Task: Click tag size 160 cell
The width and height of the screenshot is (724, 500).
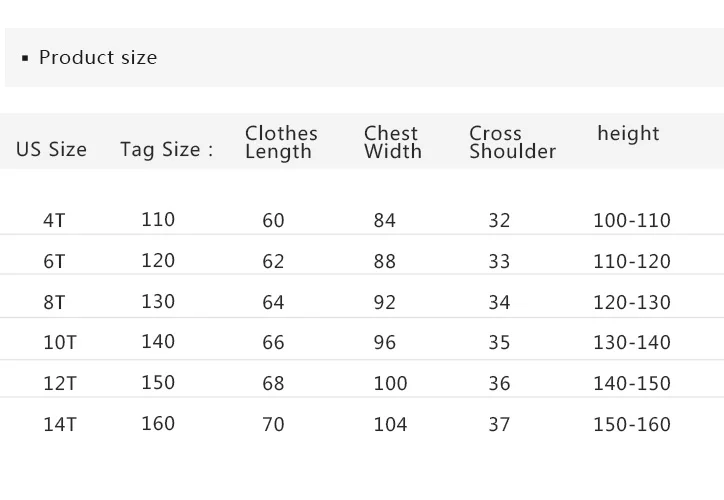Action: 158,423
